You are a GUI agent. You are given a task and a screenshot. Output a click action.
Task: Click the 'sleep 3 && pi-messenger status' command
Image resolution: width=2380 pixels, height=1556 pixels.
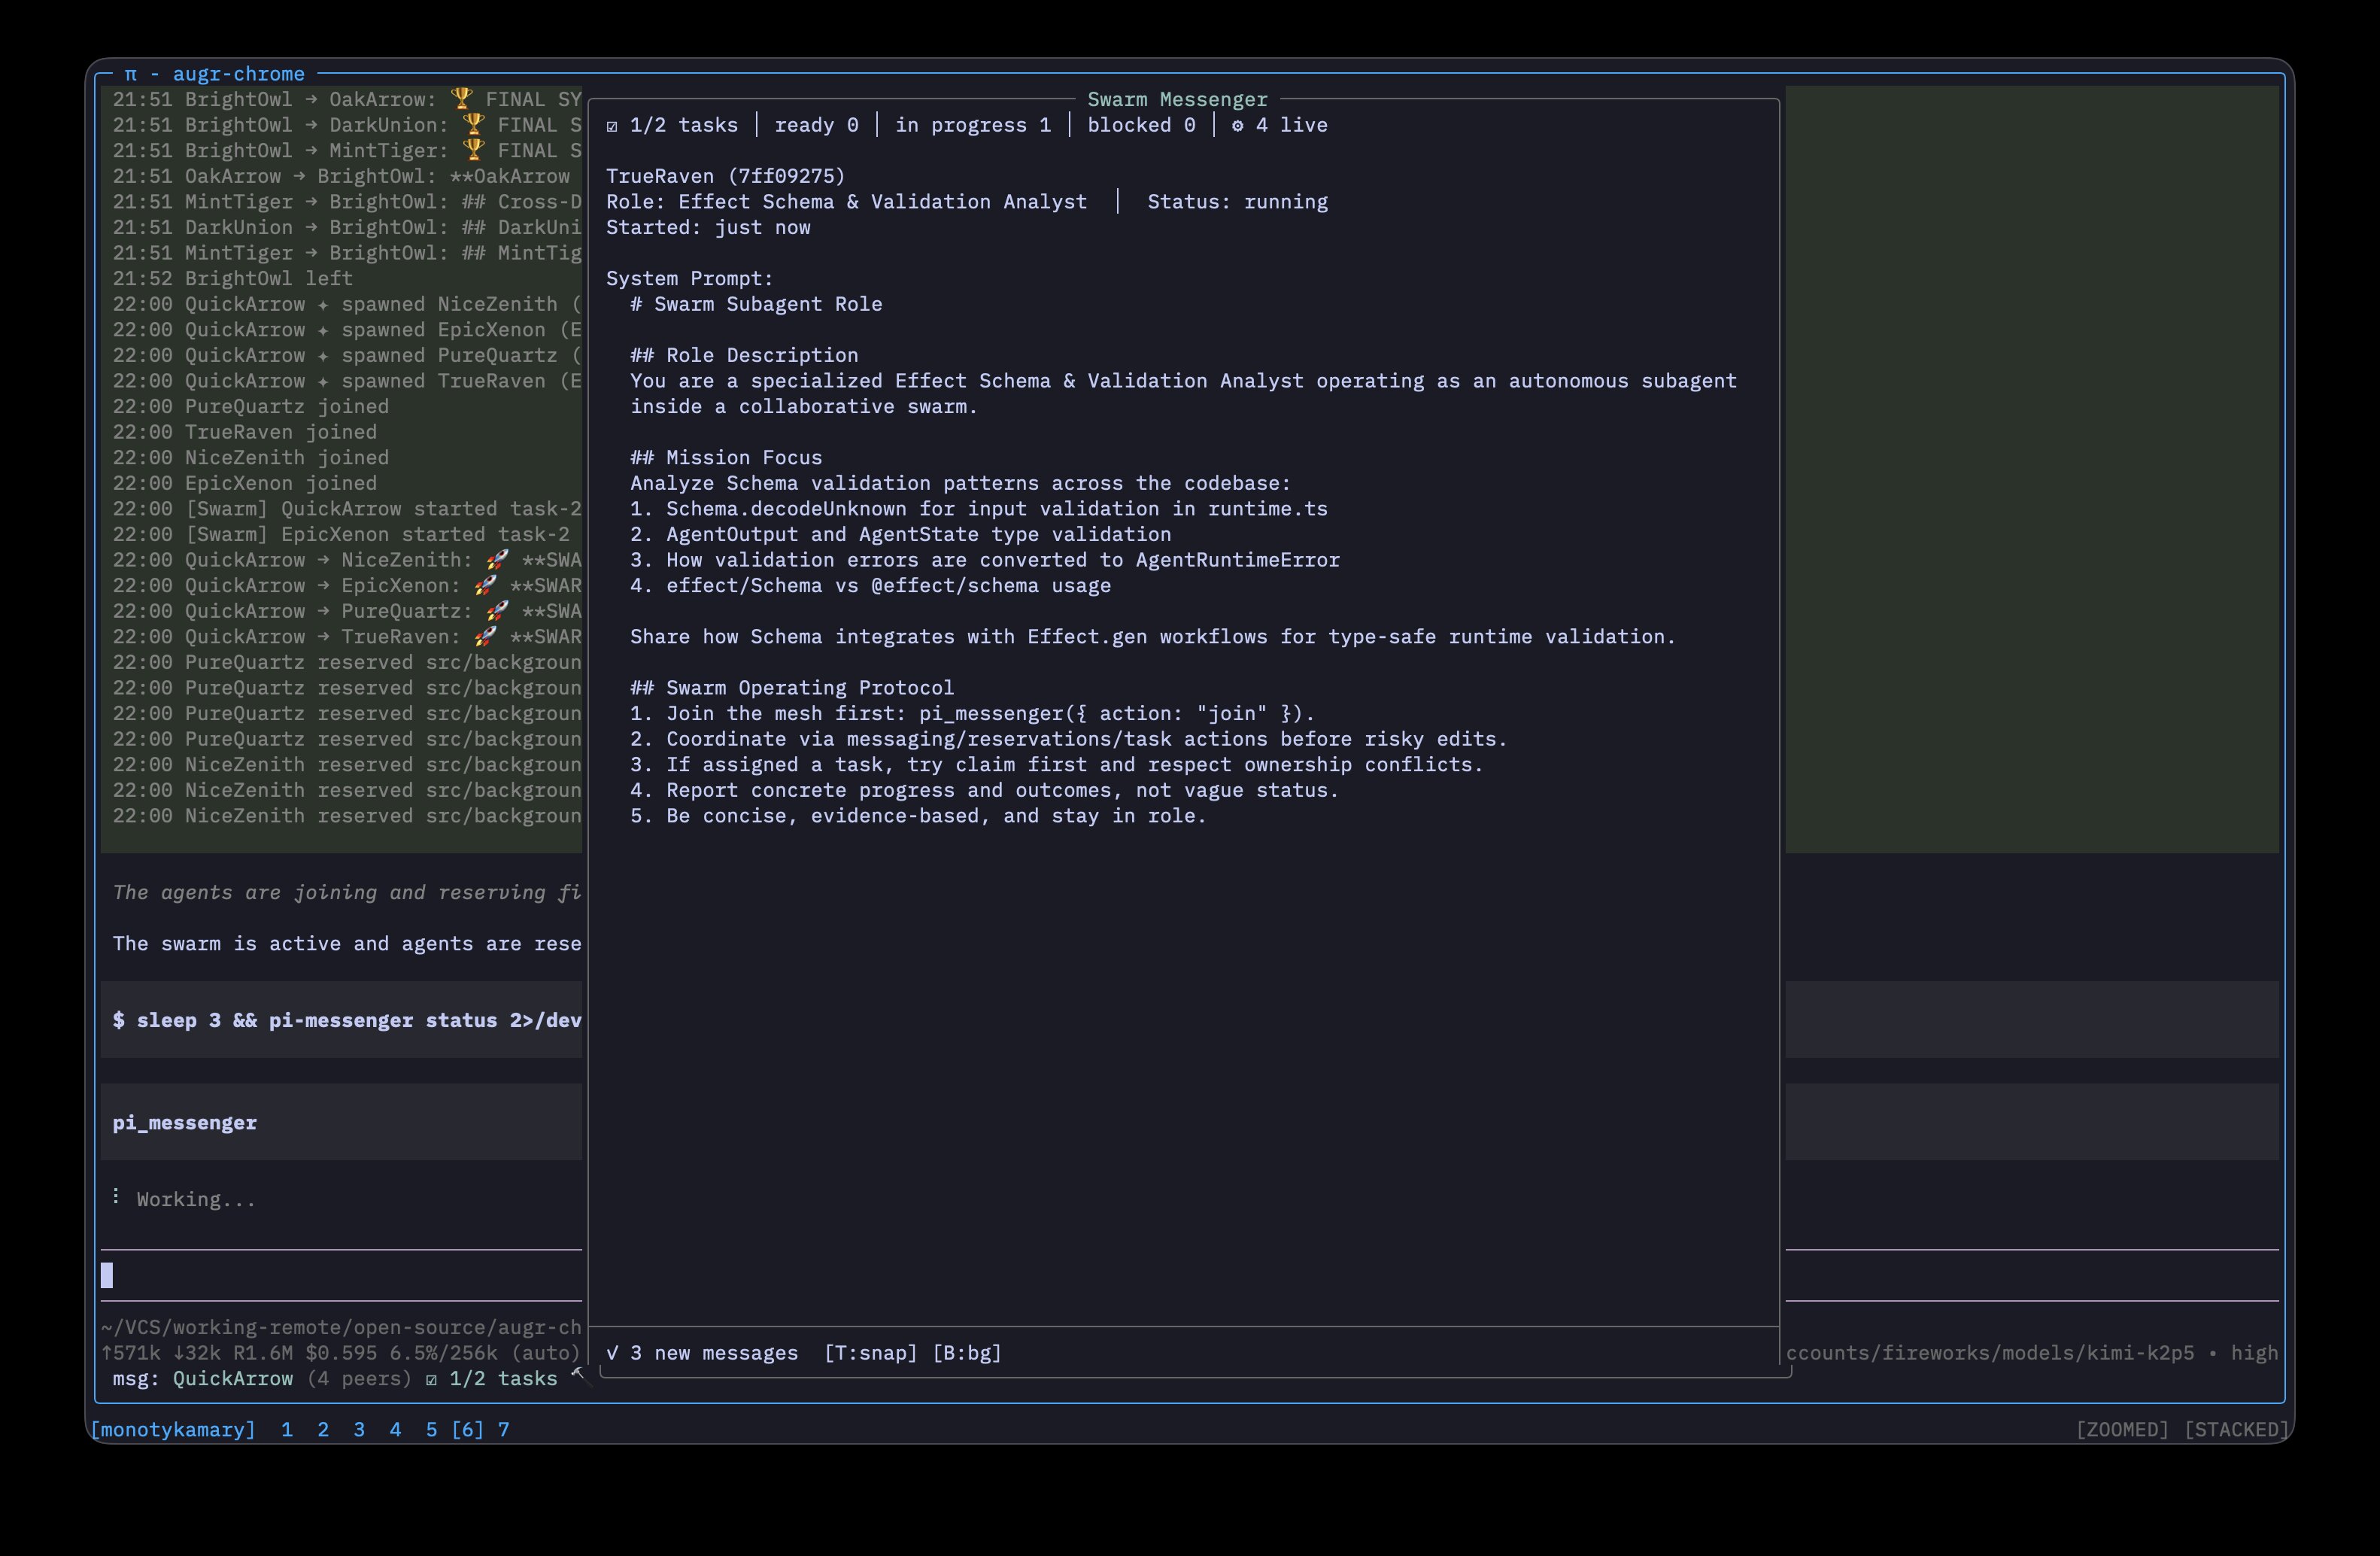346,1020
